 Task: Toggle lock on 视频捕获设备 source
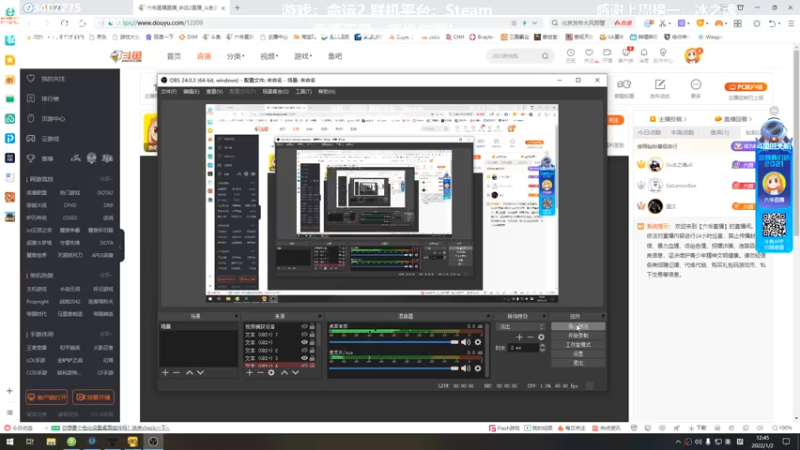[312, 327]
